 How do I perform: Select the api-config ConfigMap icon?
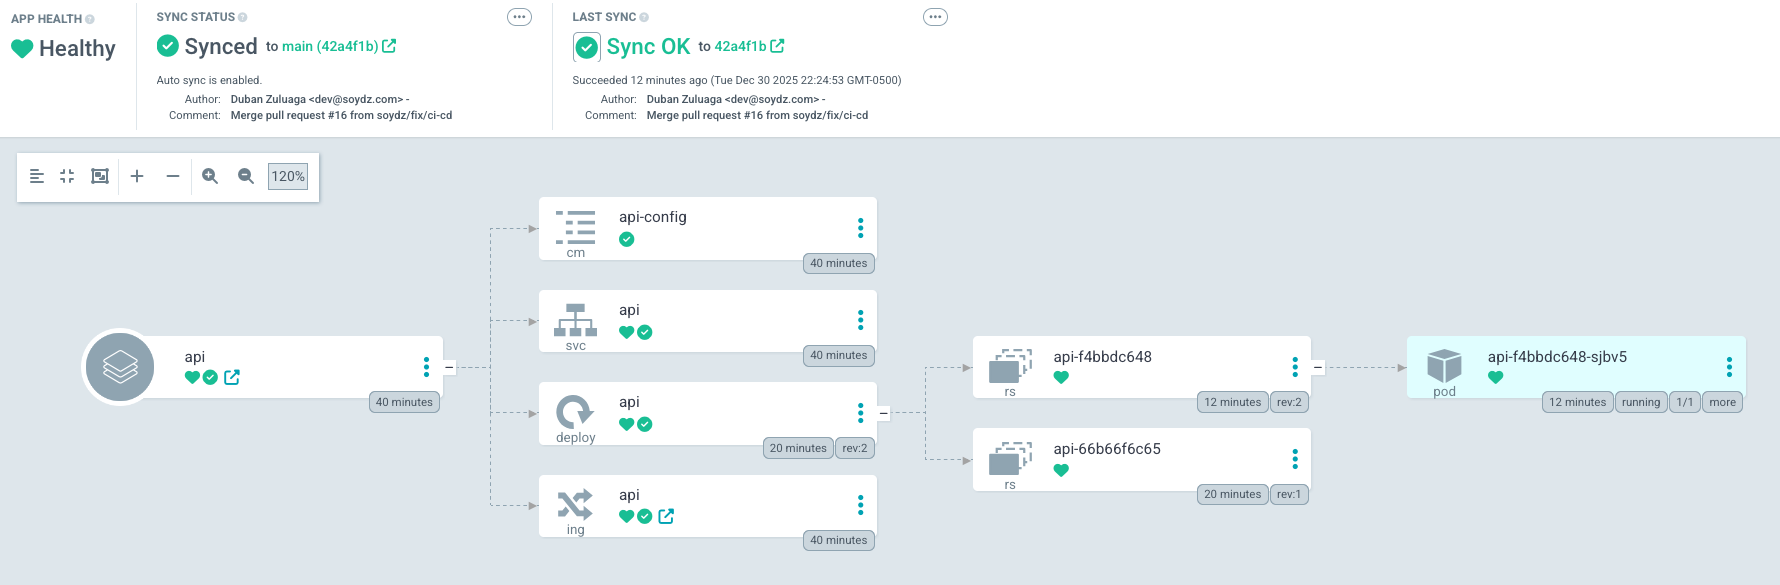click(575, 228)
